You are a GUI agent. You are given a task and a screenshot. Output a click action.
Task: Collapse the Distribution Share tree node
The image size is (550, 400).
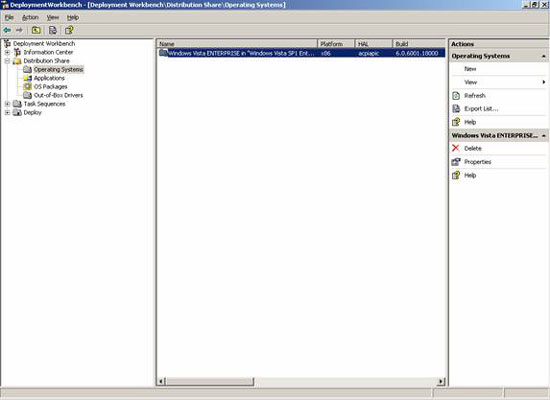[x=7, y=61]
